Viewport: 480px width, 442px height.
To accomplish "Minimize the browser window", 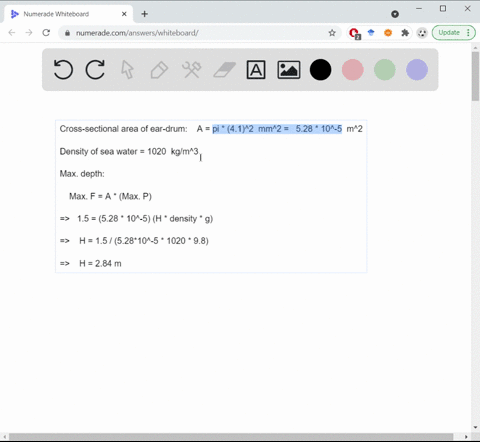I will (x=419, y=9).
